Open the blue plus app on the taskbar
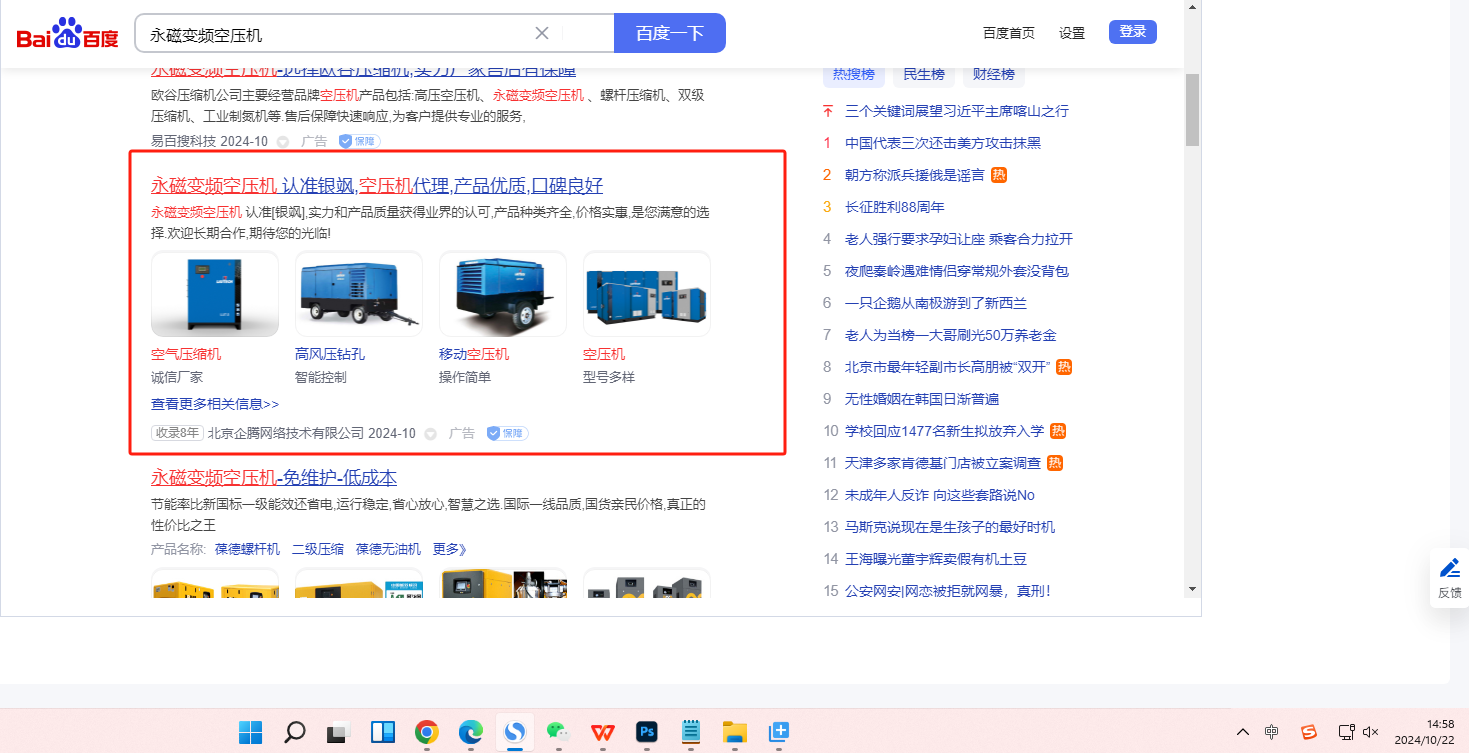The height and width of the screenshot is (753, 1469). click(x=779, y=732)
